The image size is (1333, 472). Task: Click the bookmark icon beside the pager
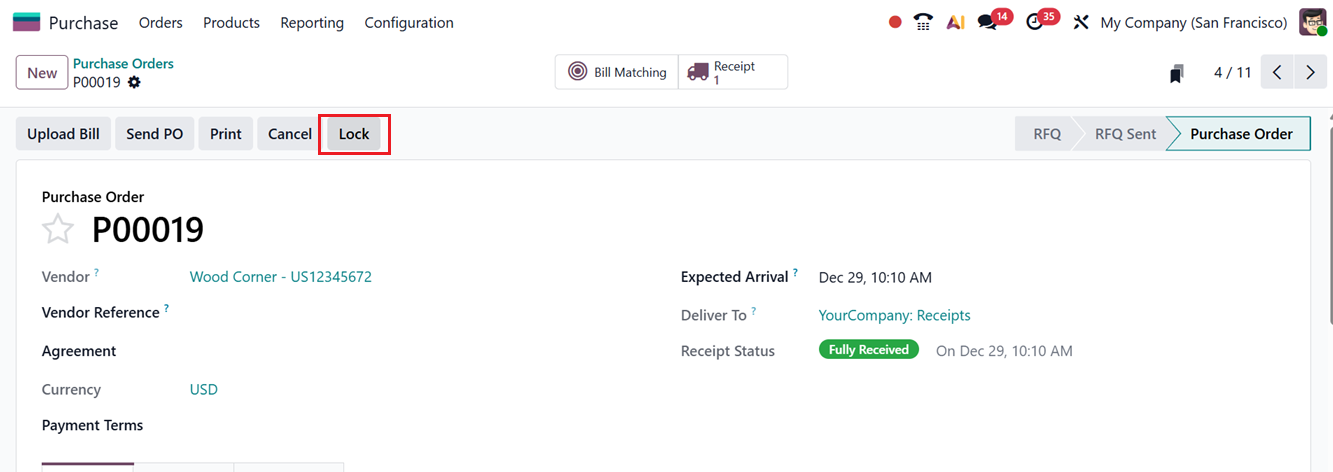[1176, 73]
